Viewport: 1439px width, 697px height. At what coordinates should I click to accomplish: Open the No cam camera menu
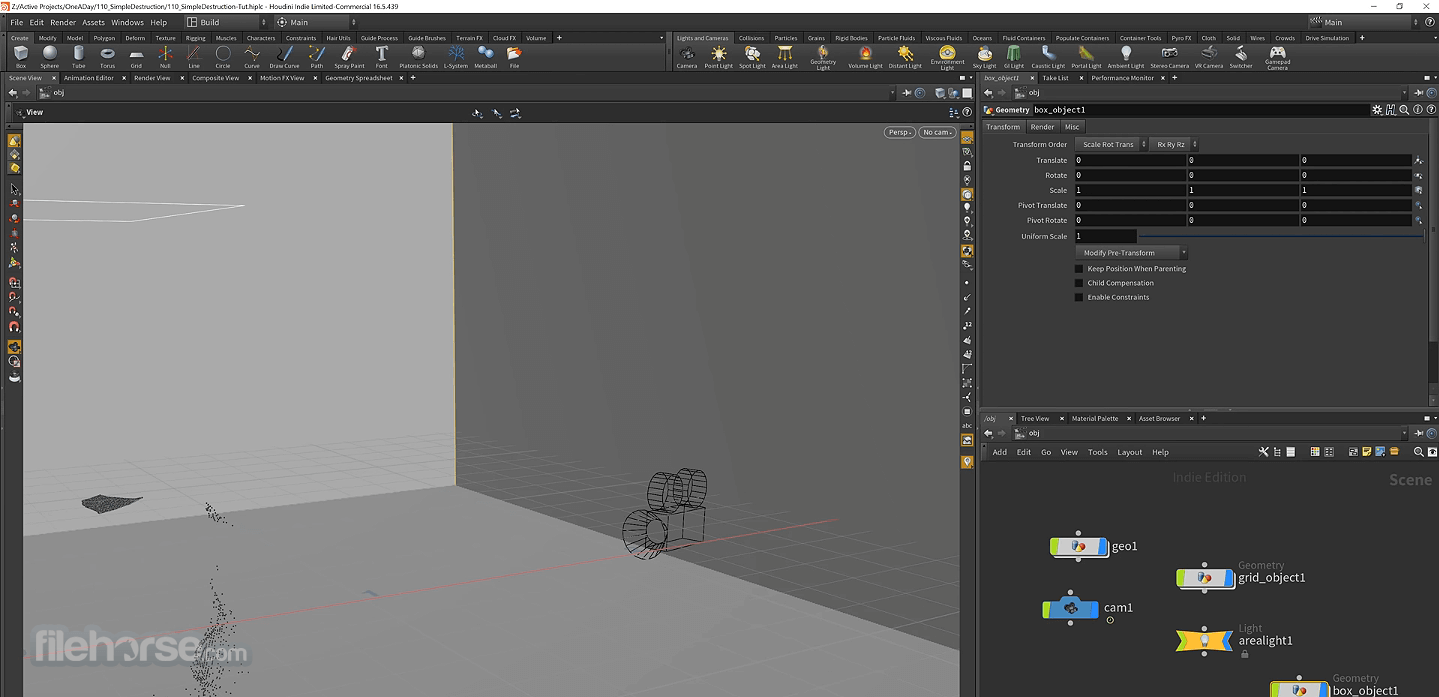(x=937, y=132)
